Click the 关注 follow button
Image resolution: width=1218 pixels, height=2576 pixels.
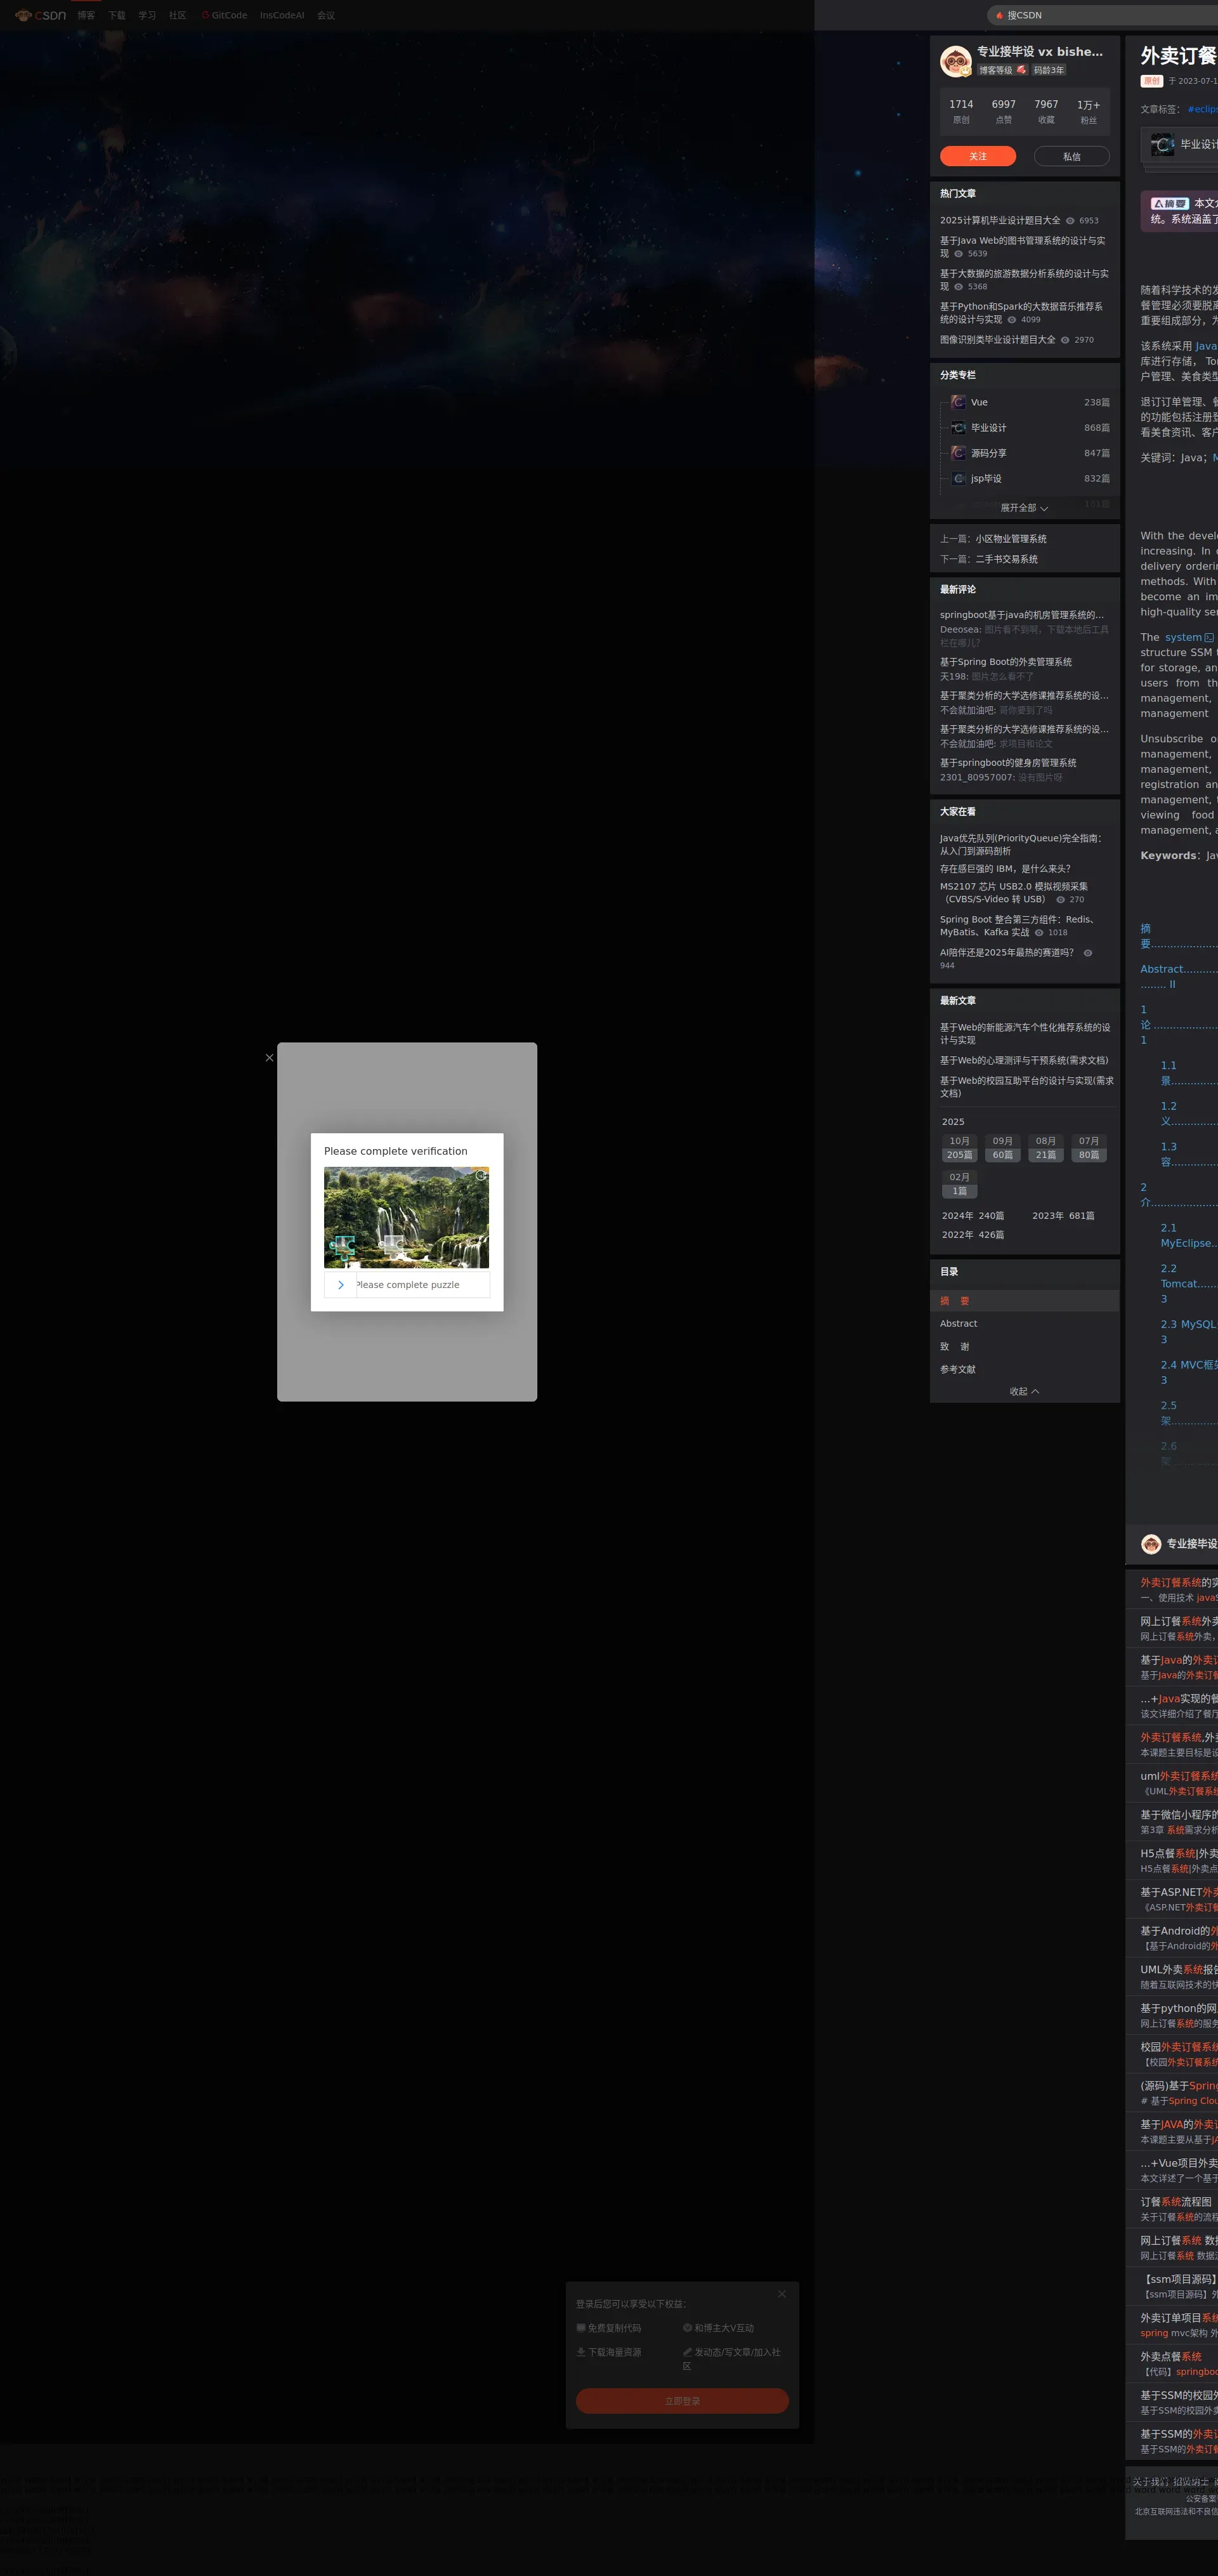pos(977,156)
